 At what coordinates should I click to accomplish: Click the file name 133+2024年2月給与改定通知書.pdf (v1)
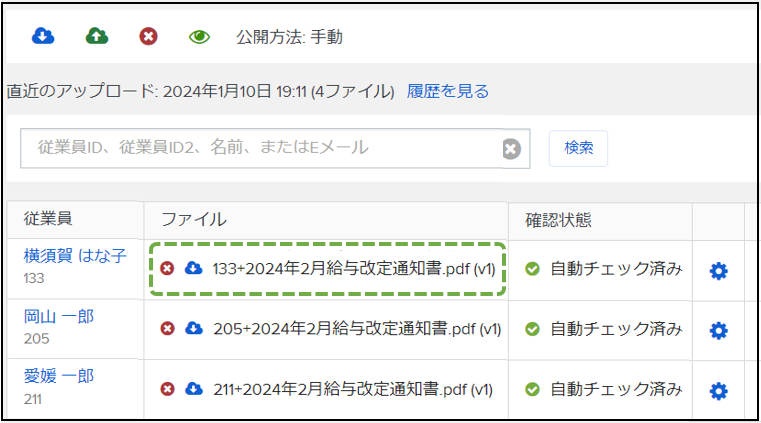click(x=354, y=268)
